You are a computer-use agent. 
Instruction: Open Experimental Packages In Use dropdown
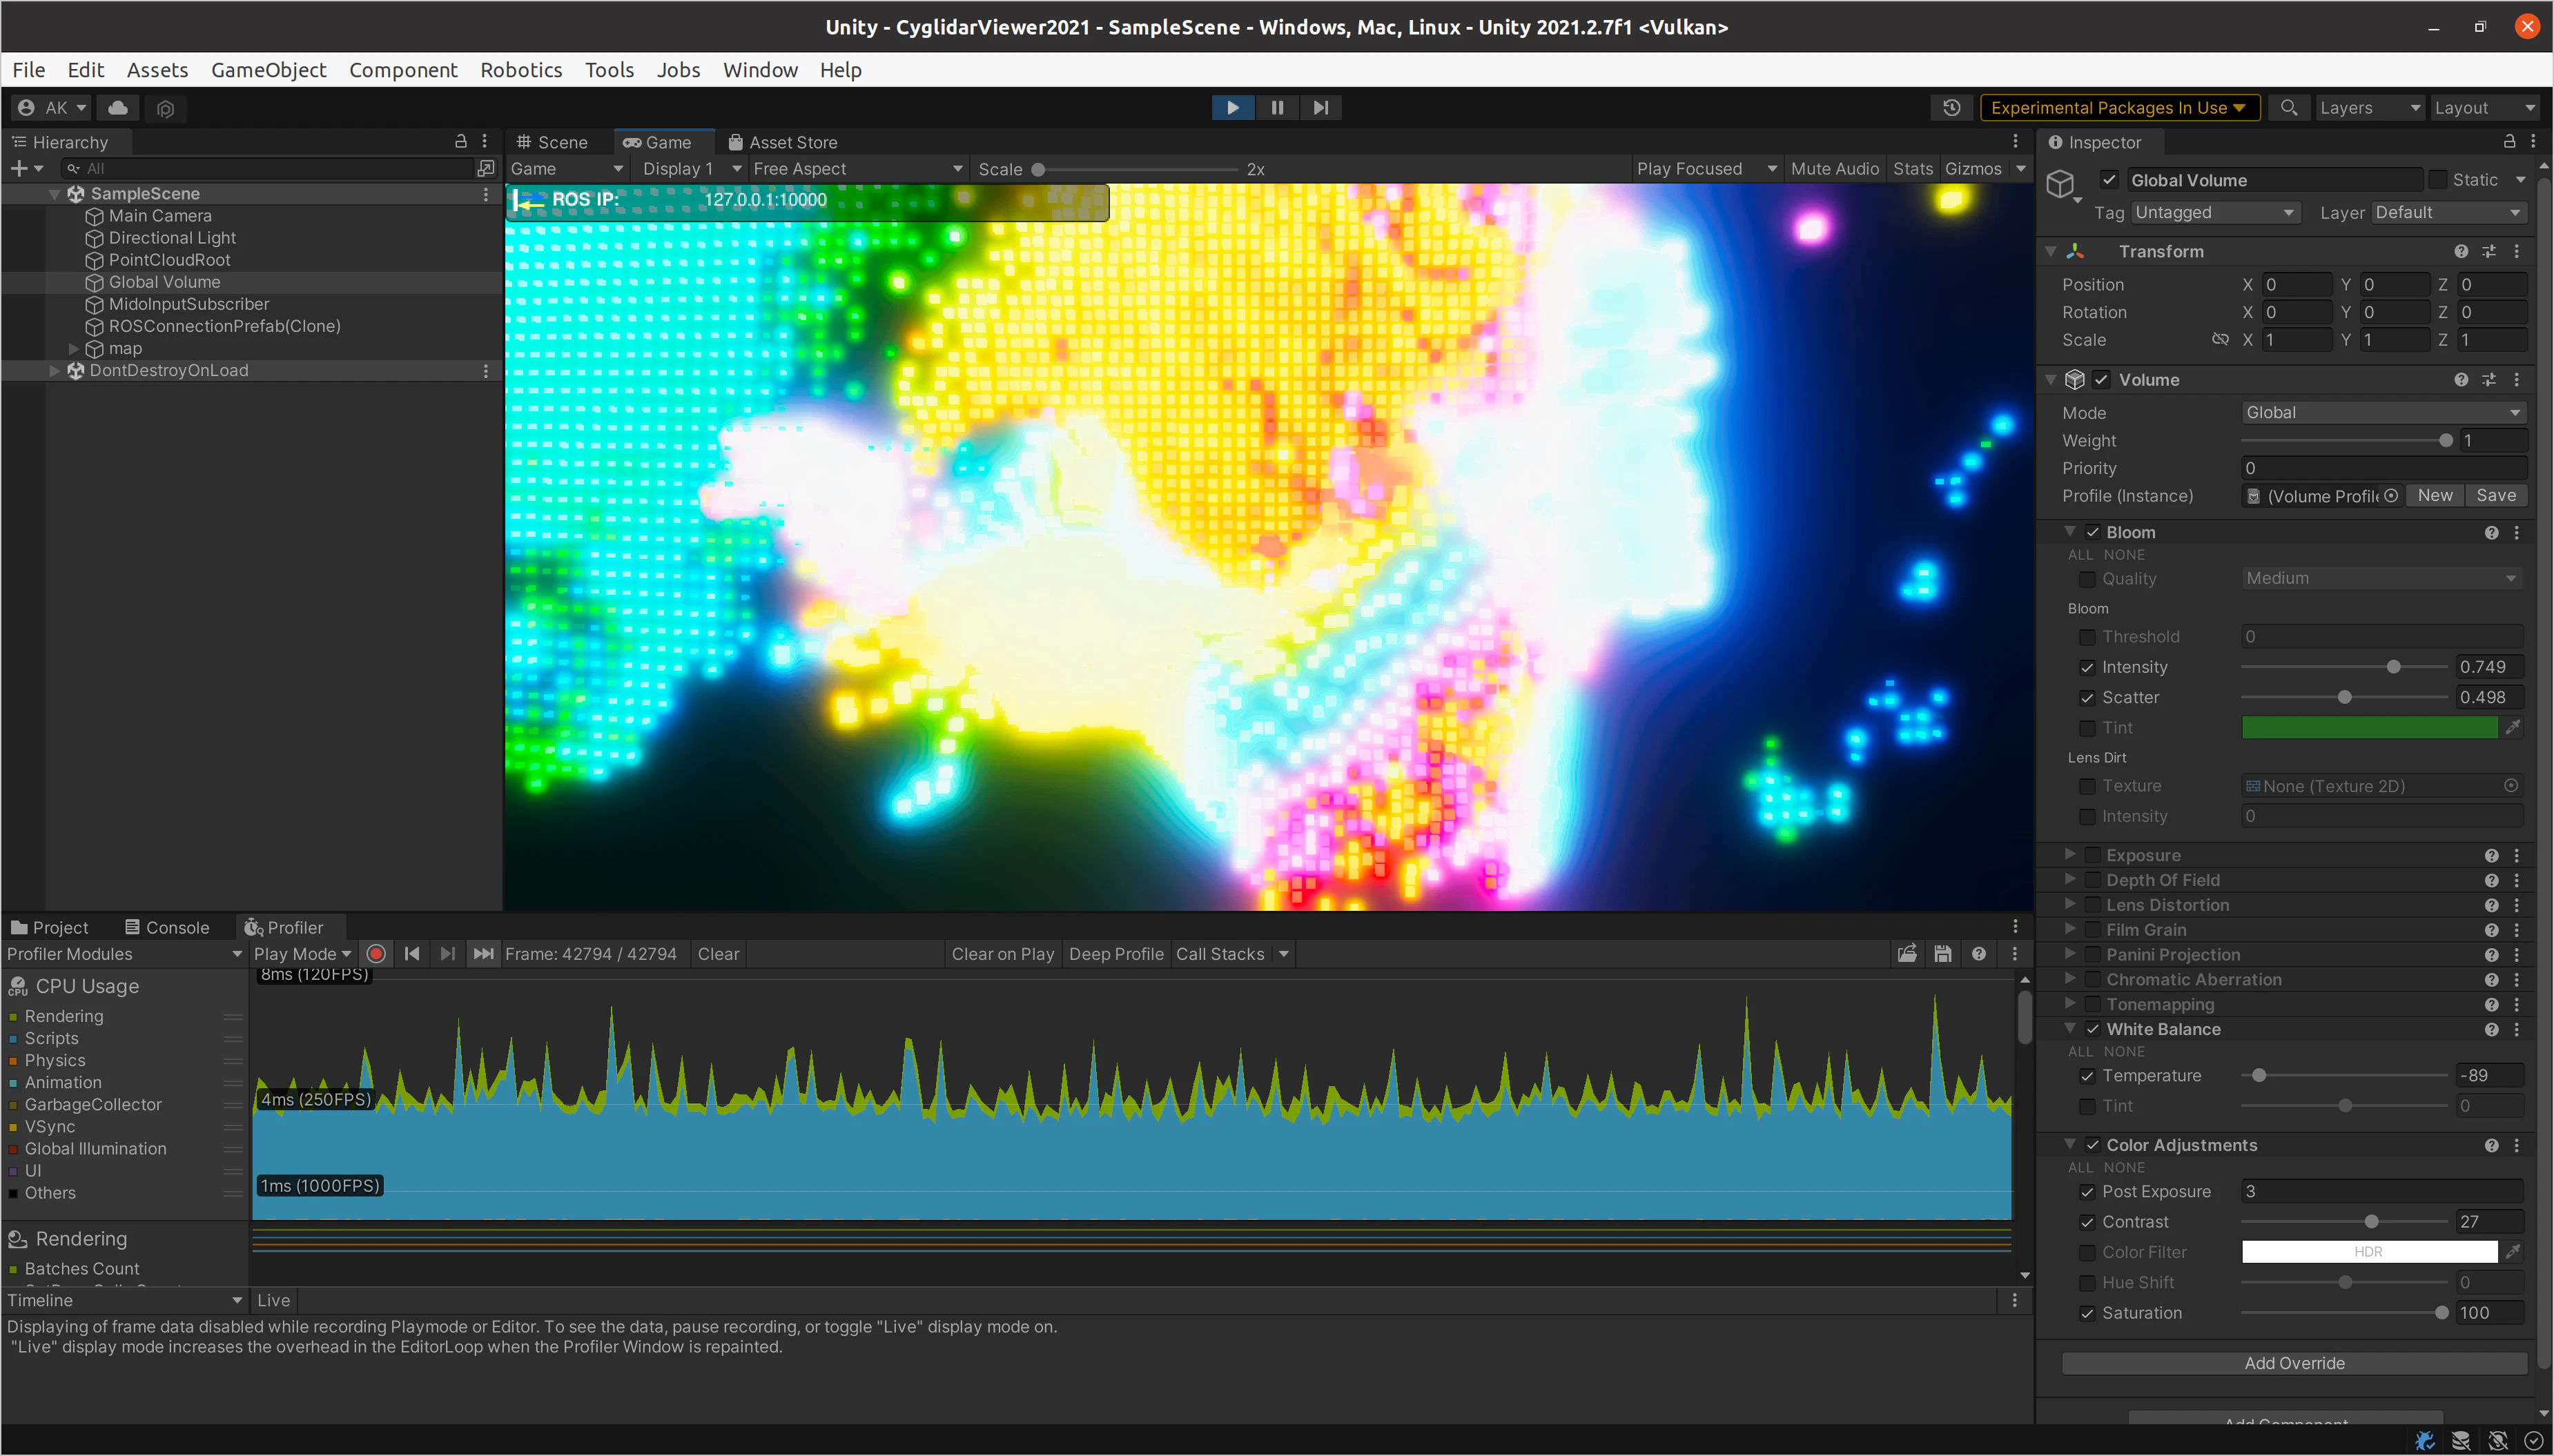(2119, 108)
